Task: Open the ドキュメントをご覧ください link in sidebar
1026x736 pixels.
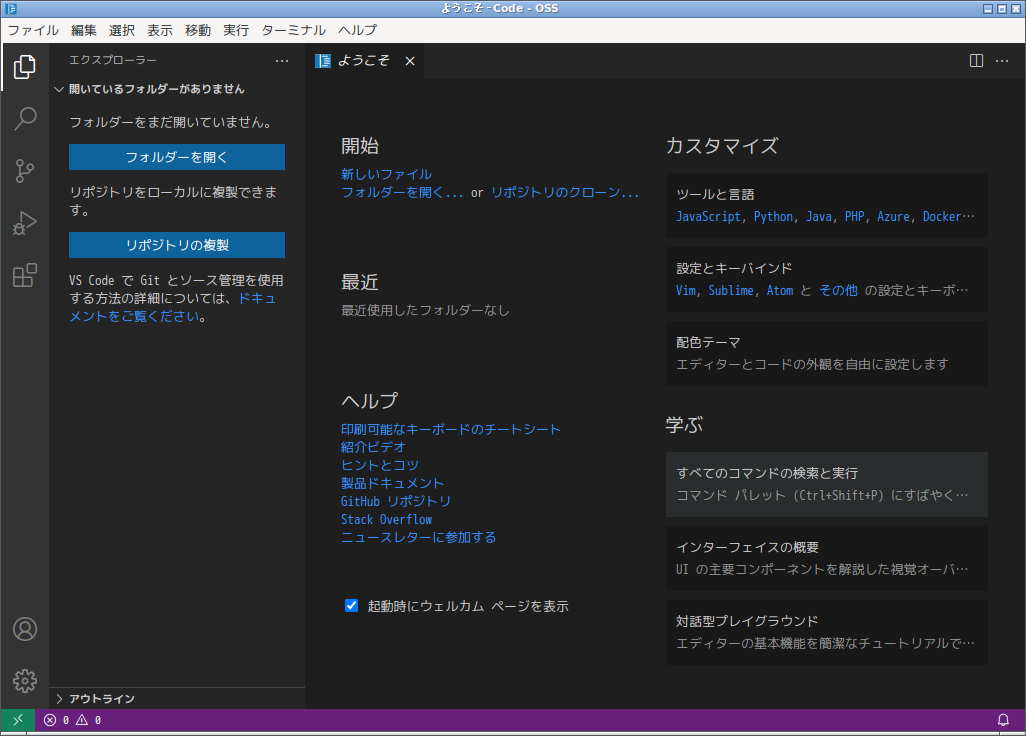Action: coord(173,307)
